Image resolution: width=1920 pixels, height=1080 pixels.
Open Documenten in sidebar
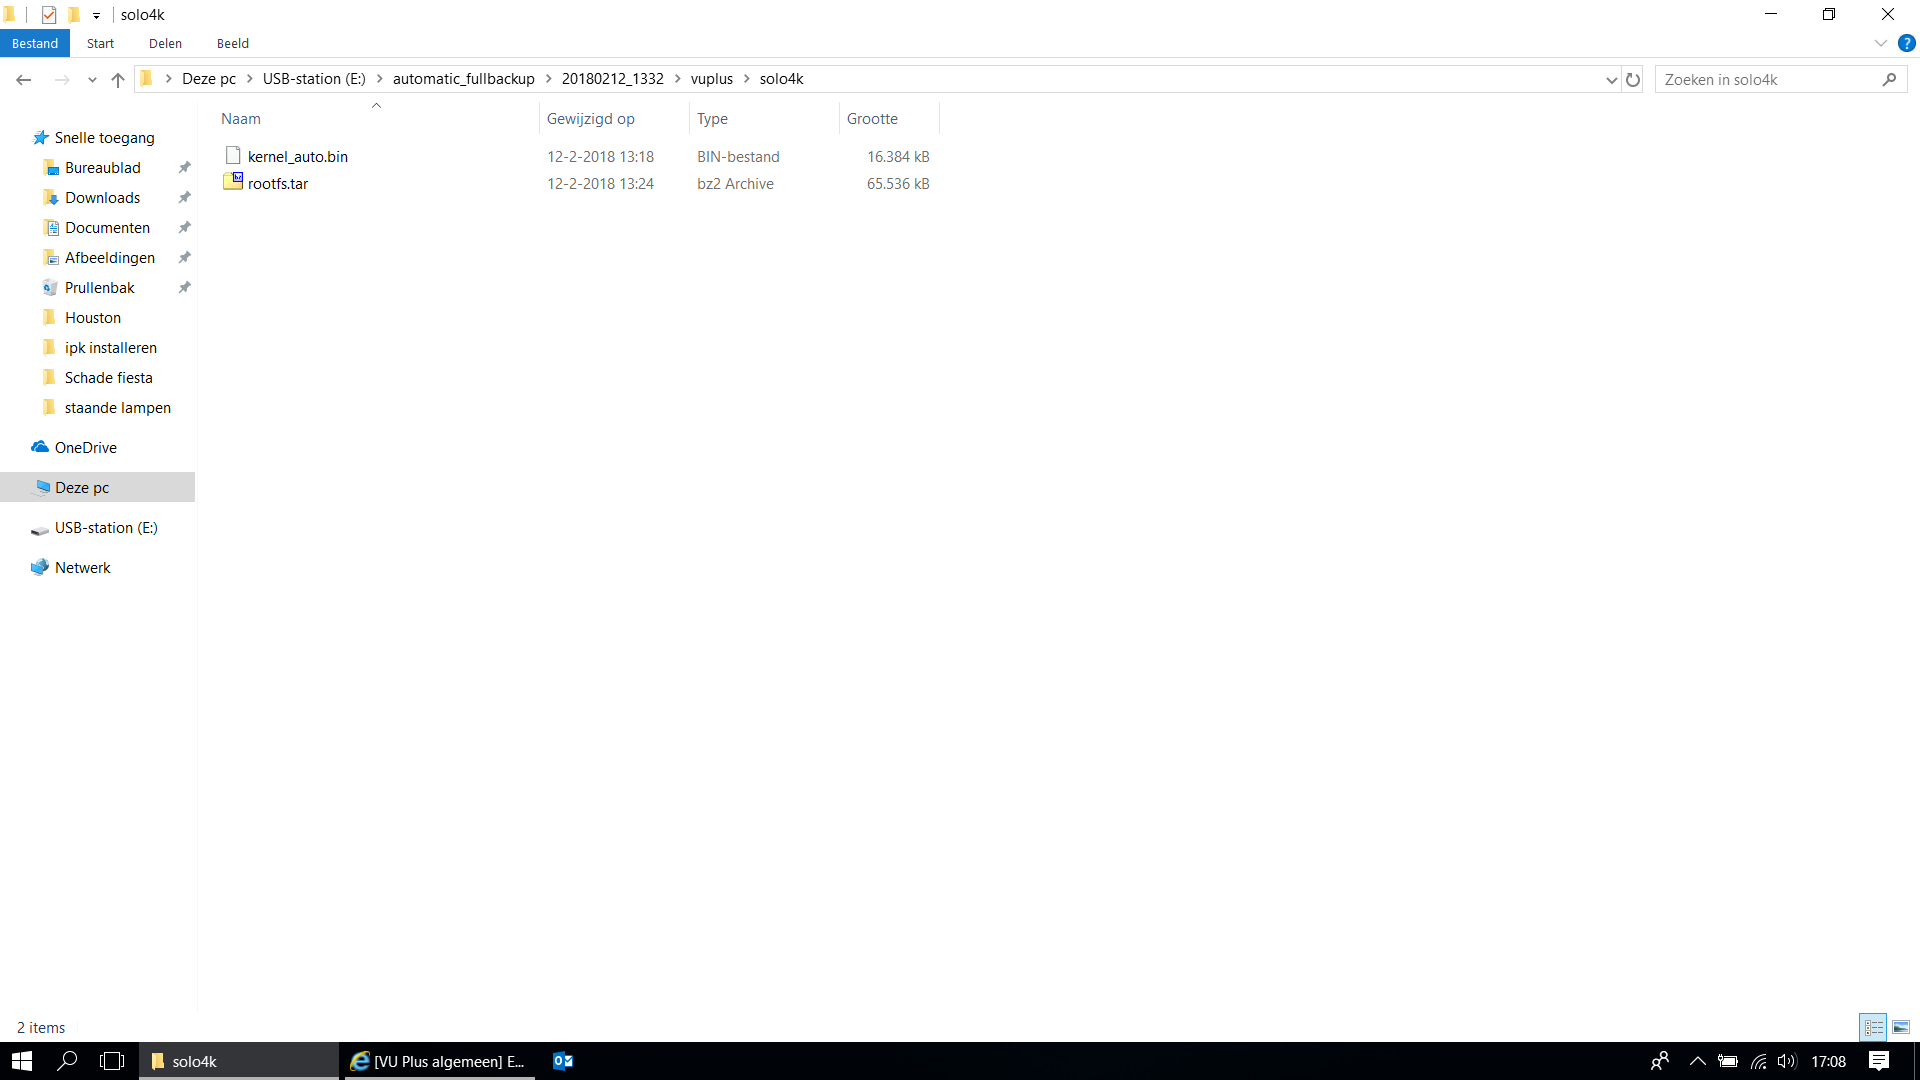tap(107, 228)
